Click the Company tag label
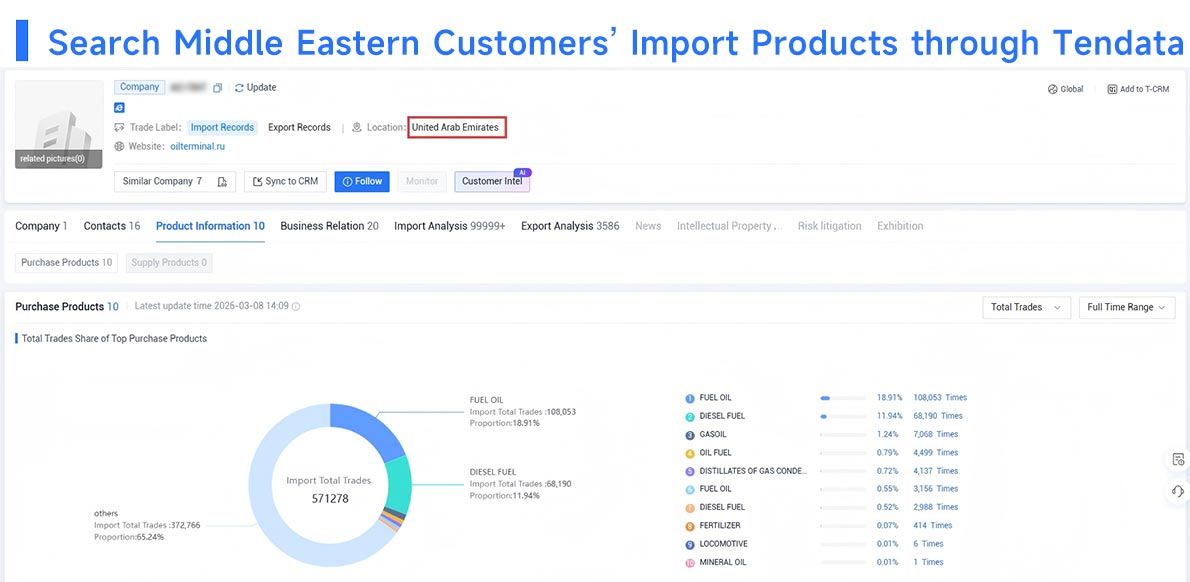 140,87
